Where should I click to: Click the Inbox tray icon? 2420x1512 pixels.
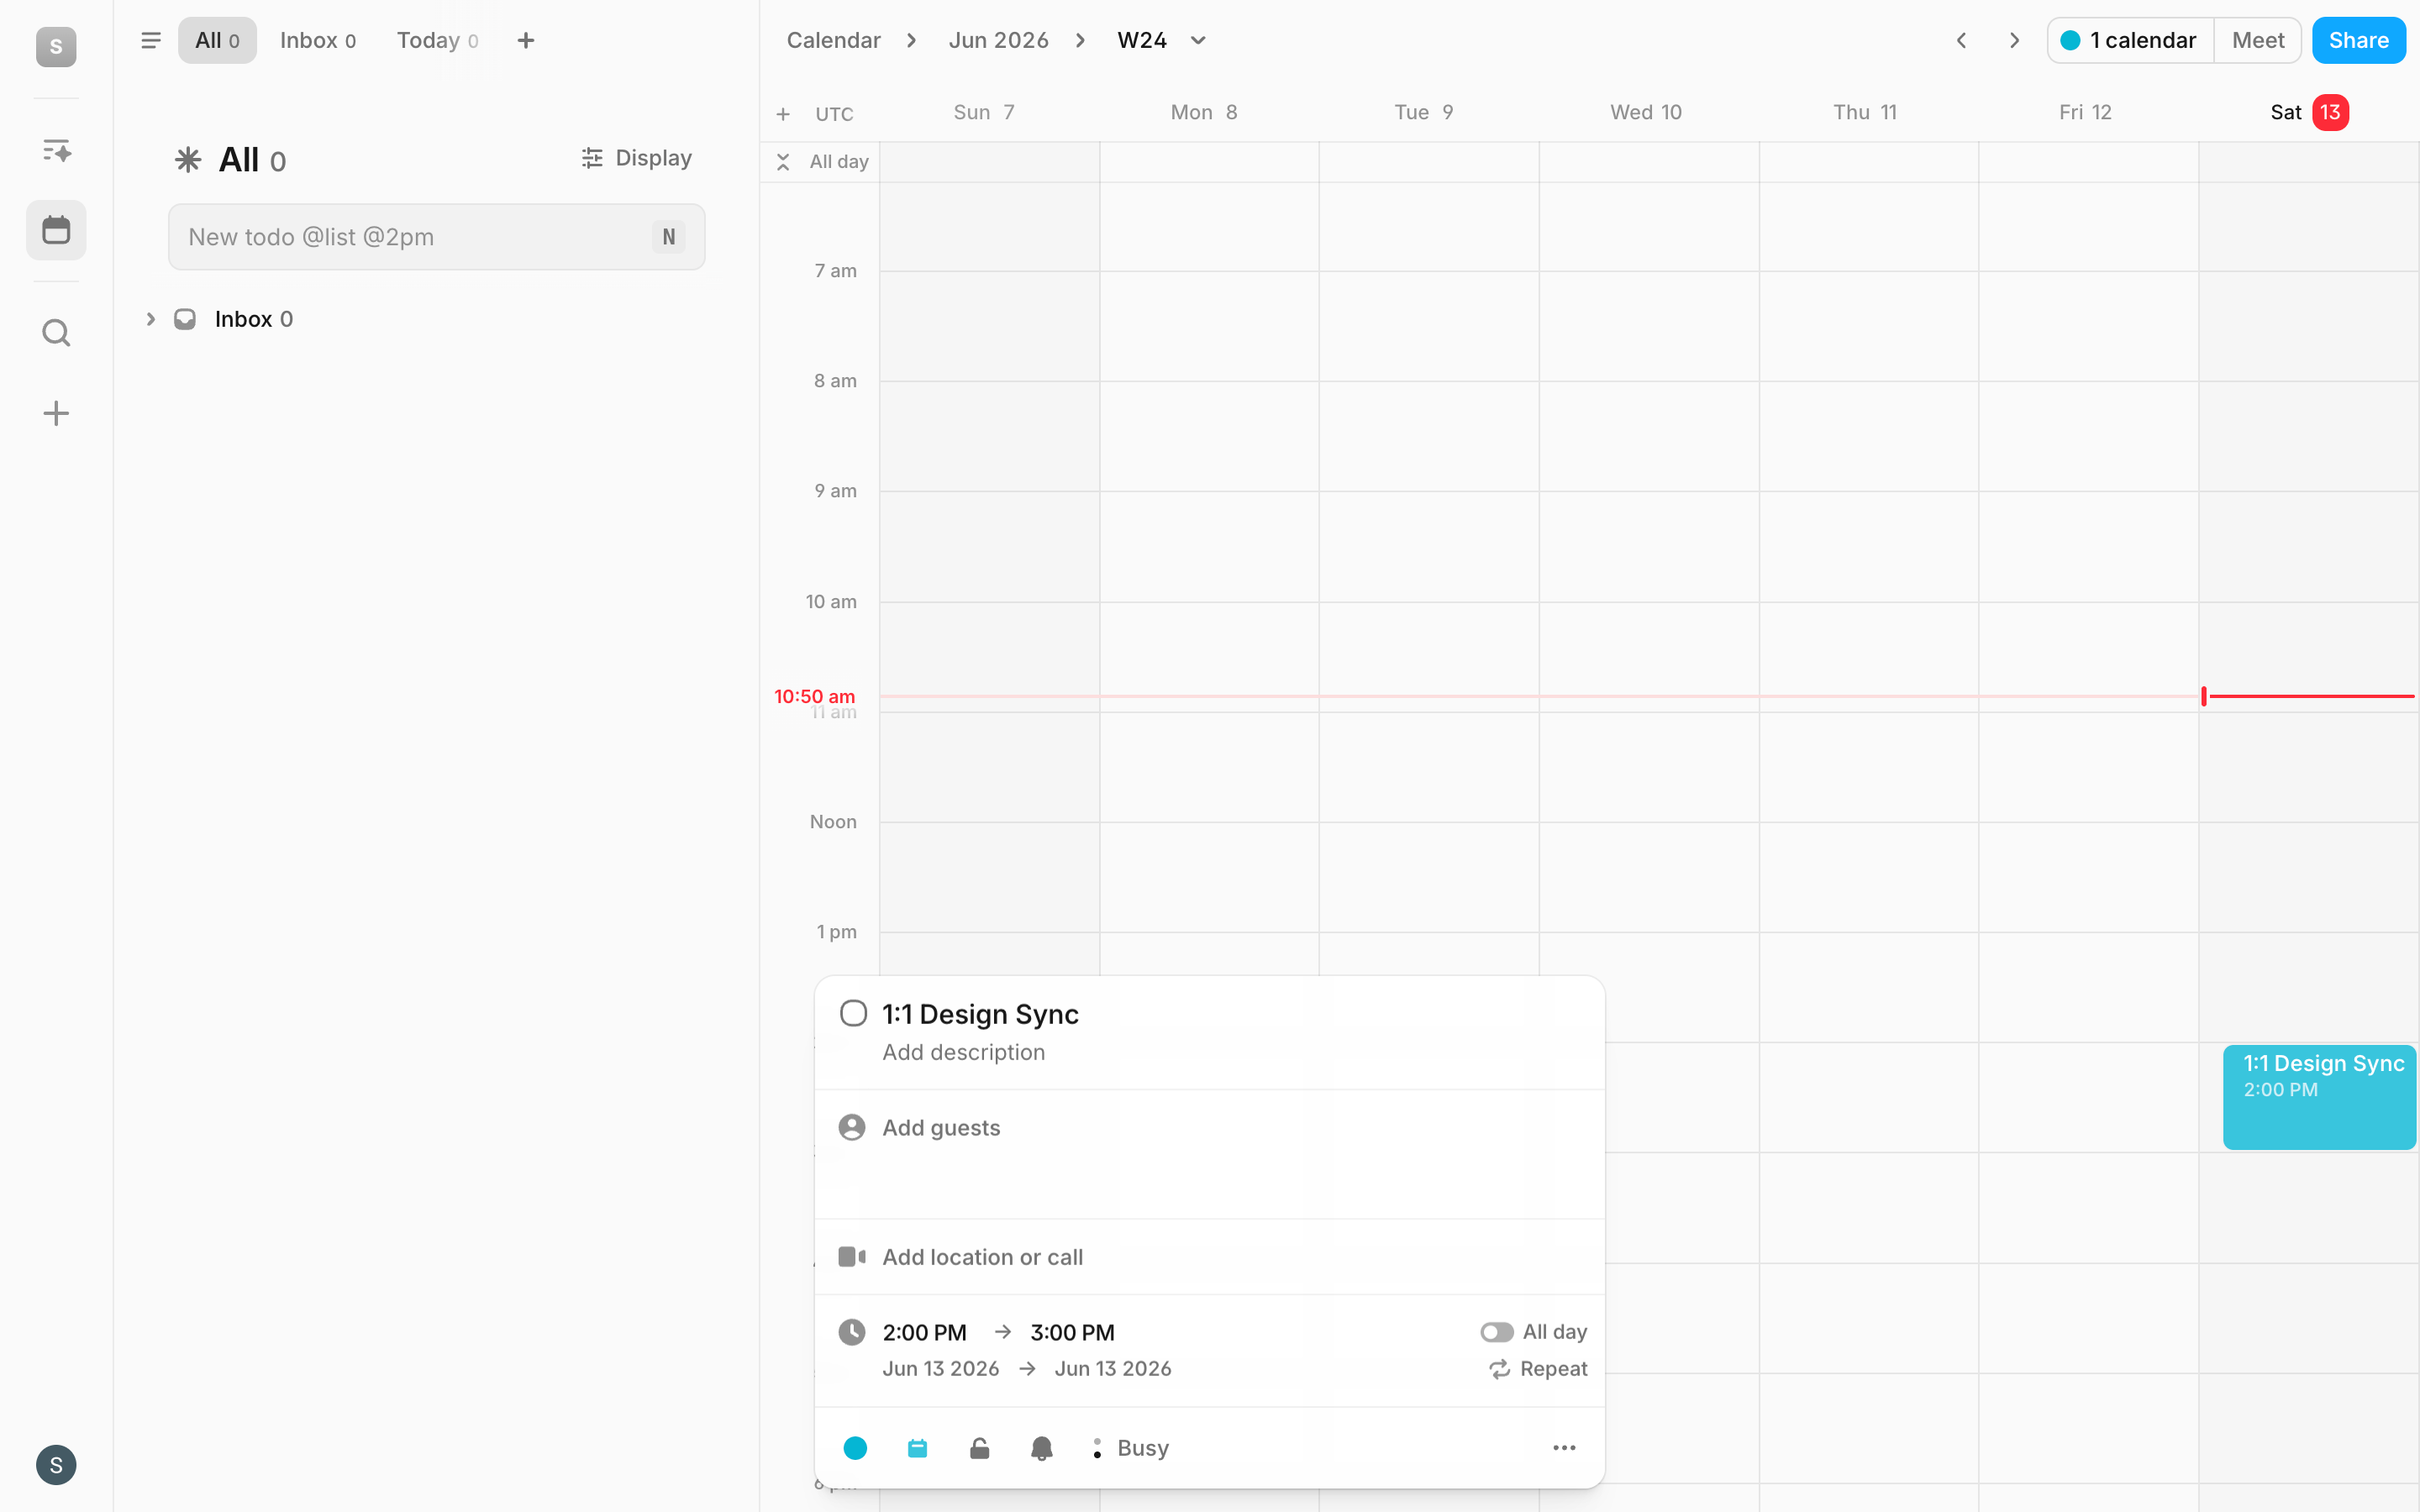[x=185, y=319]
